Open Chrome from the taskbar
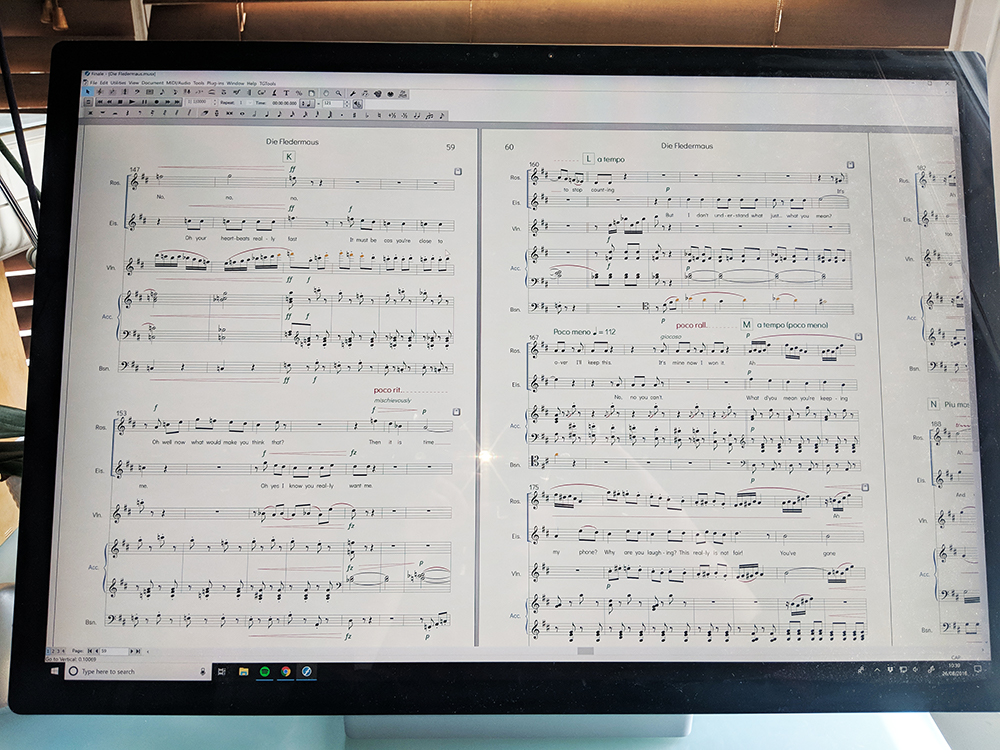This screenshot has width=1000, height=750. point(286,672)
